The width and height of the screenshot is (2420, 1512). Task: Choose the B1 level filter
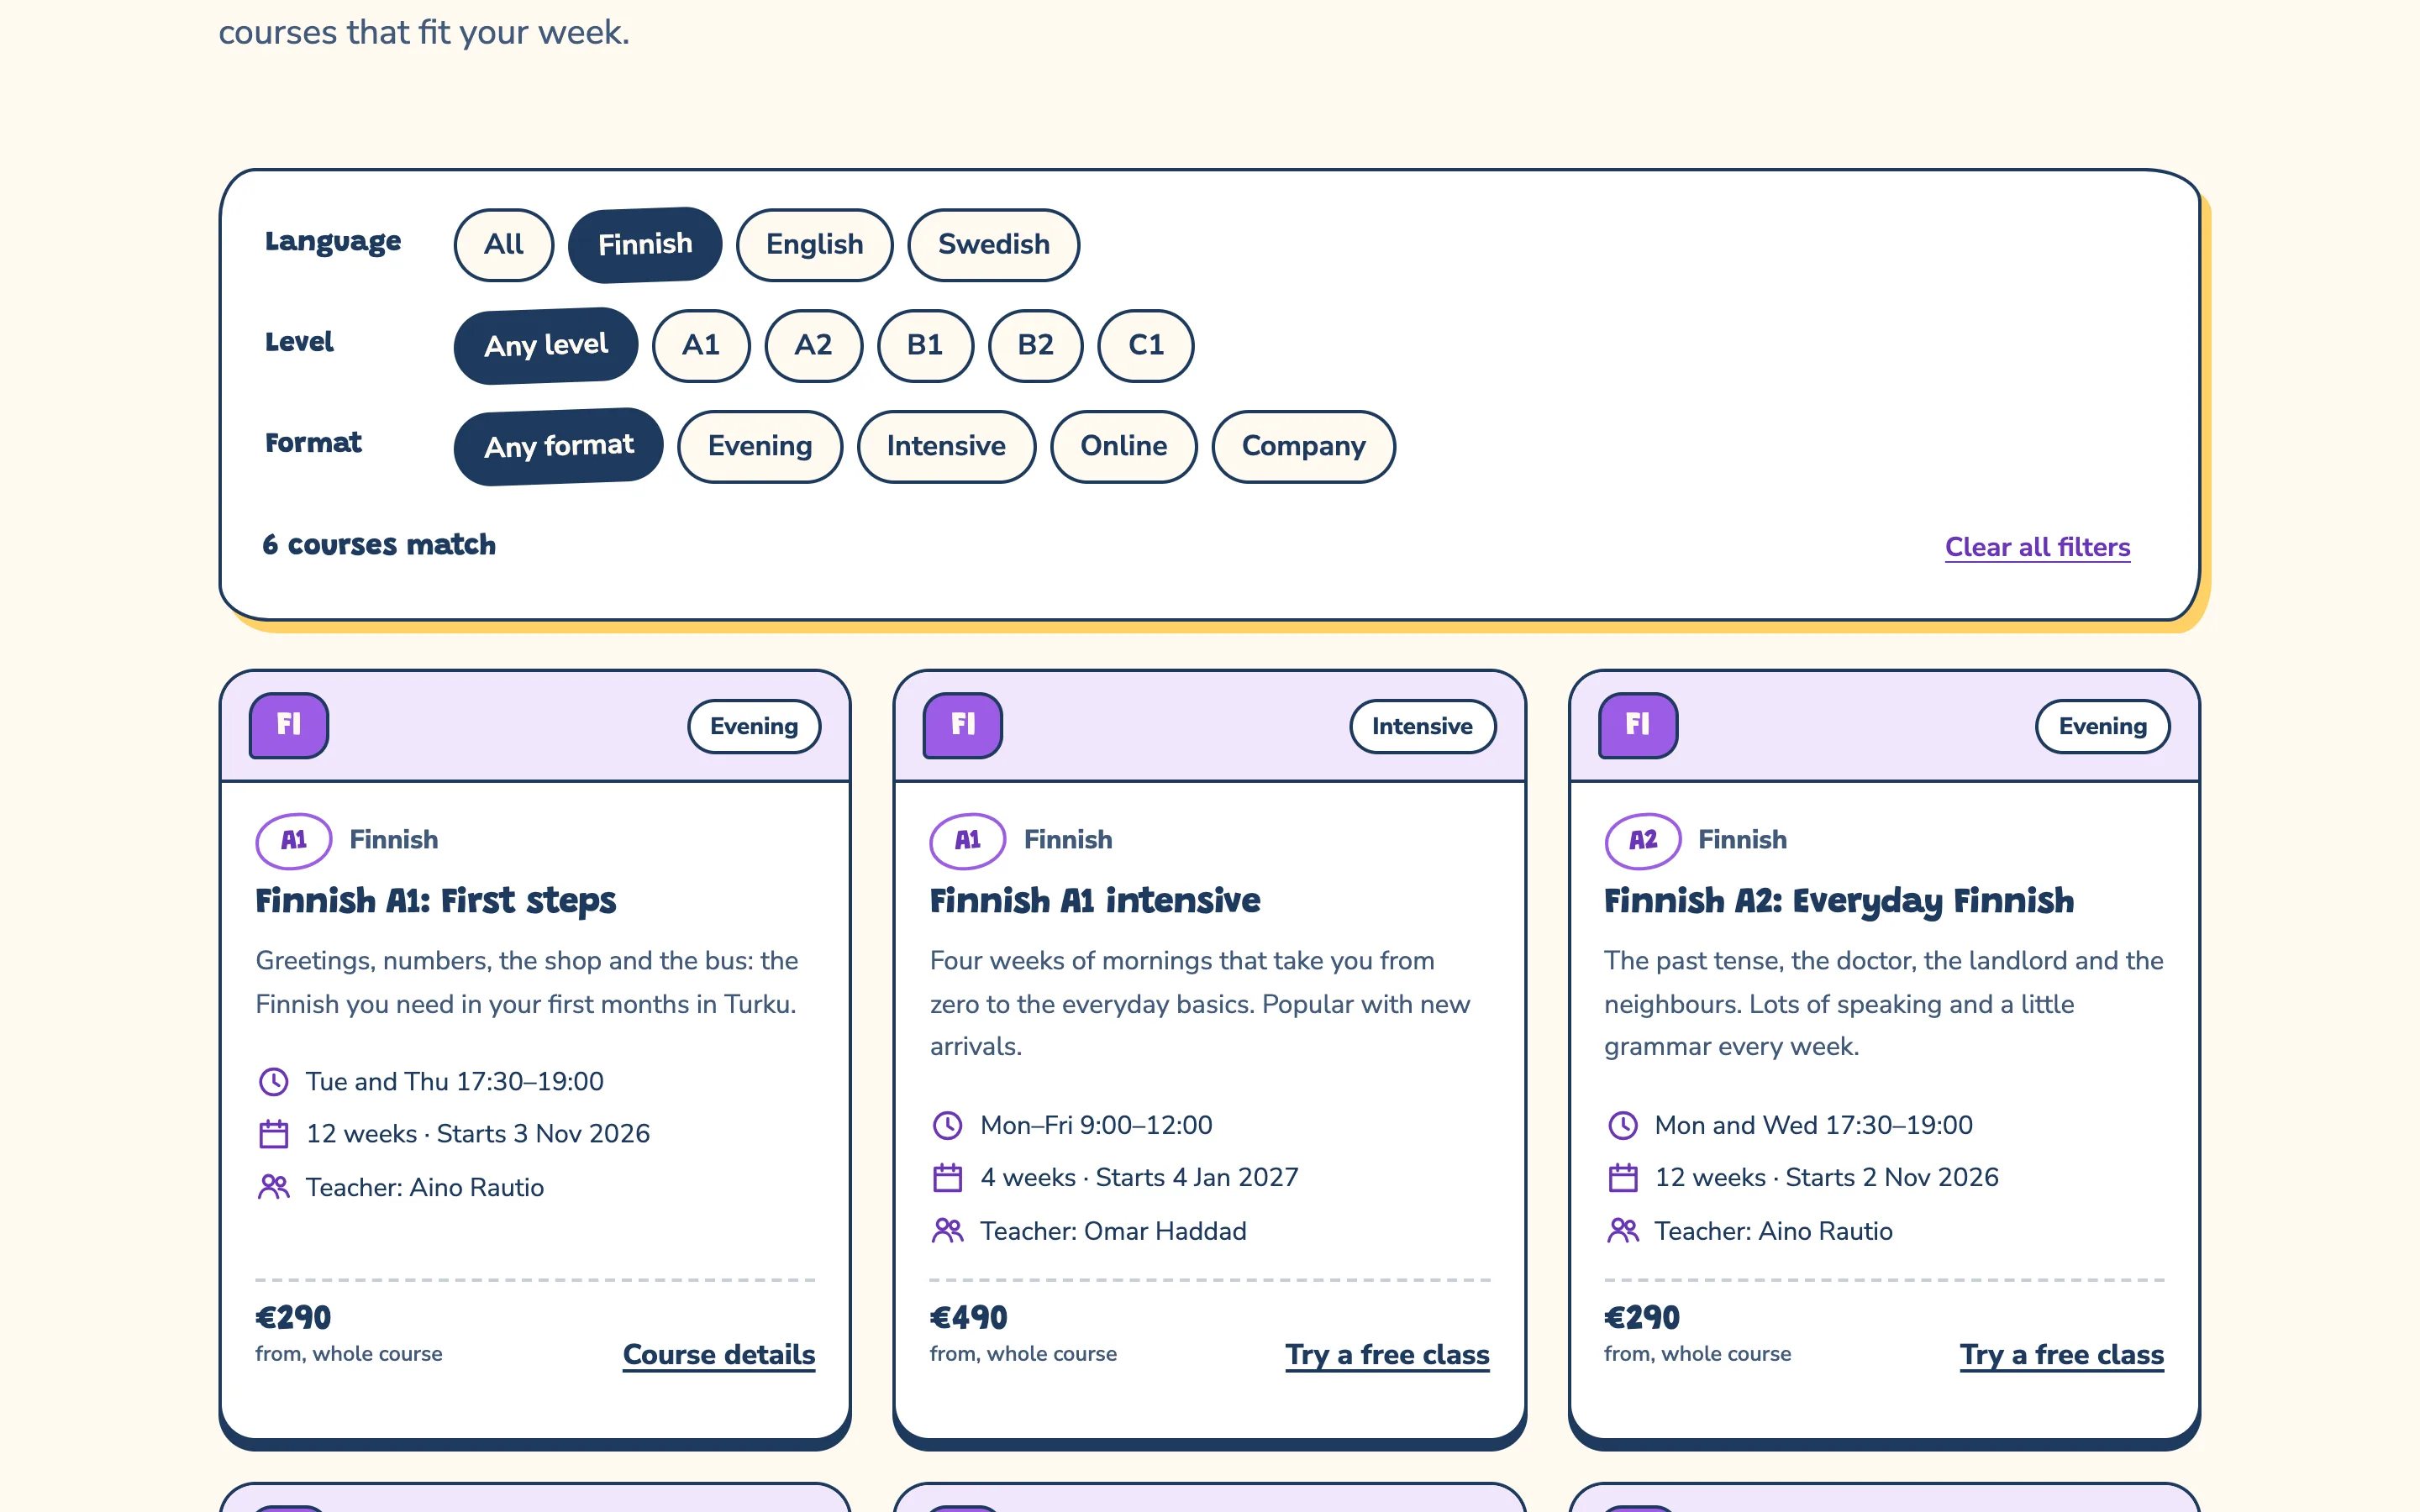pos(925,346)
